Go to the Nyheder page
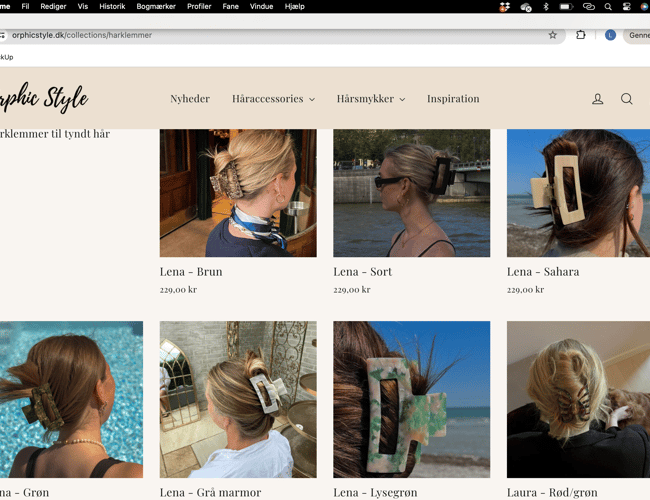 coord(190,99)
